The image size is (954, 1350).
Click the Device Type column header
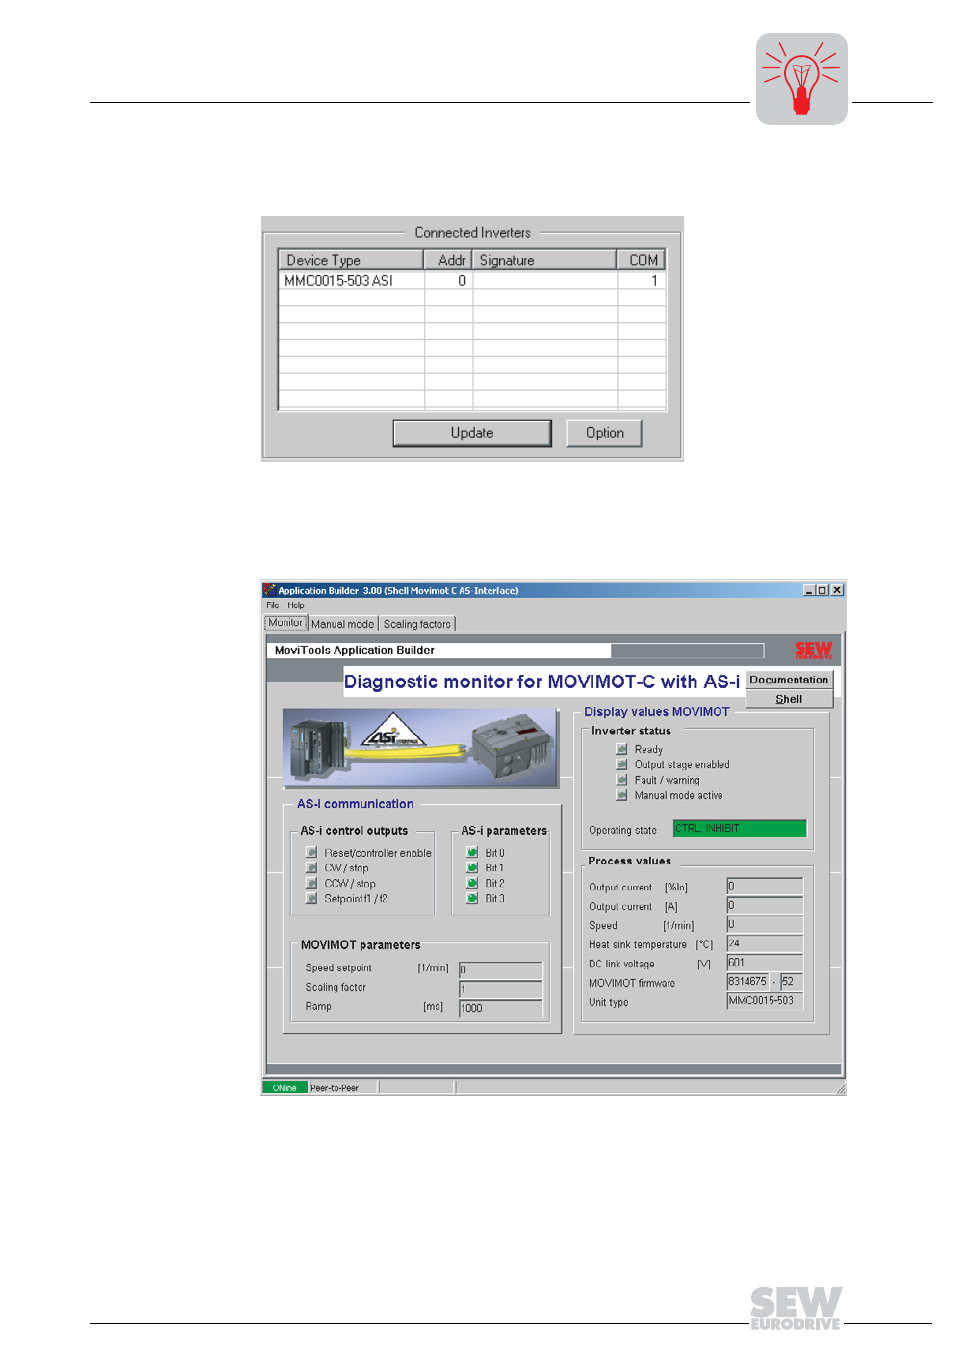(351, 260)
